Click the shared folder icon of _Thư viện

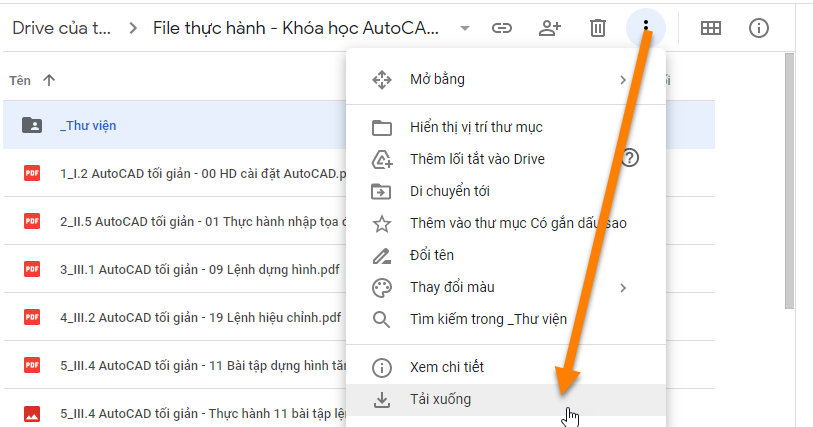(x=32, y=125)
